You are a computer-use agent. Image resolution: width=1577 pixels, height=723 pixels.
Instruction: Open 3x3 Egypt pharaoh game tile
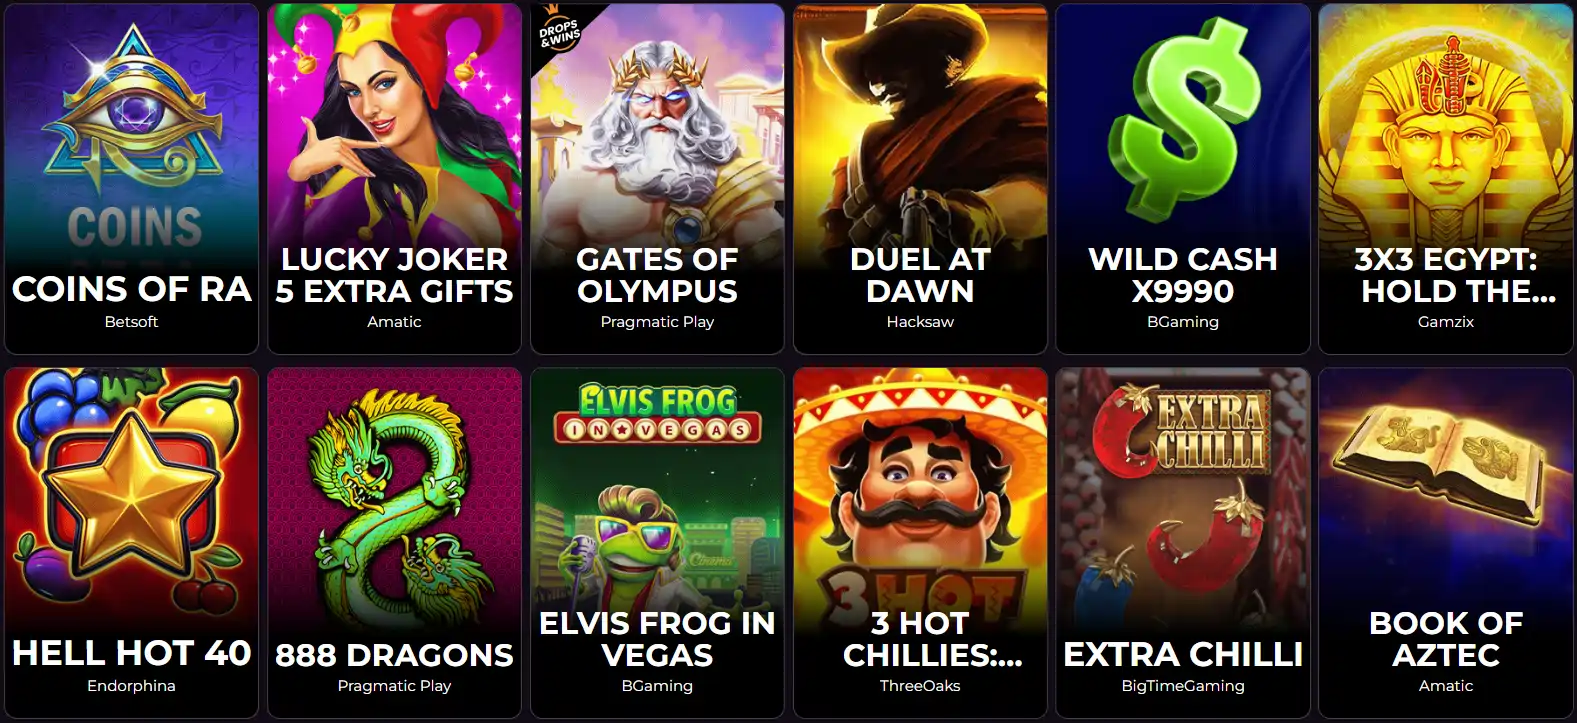pos(1446,179)
